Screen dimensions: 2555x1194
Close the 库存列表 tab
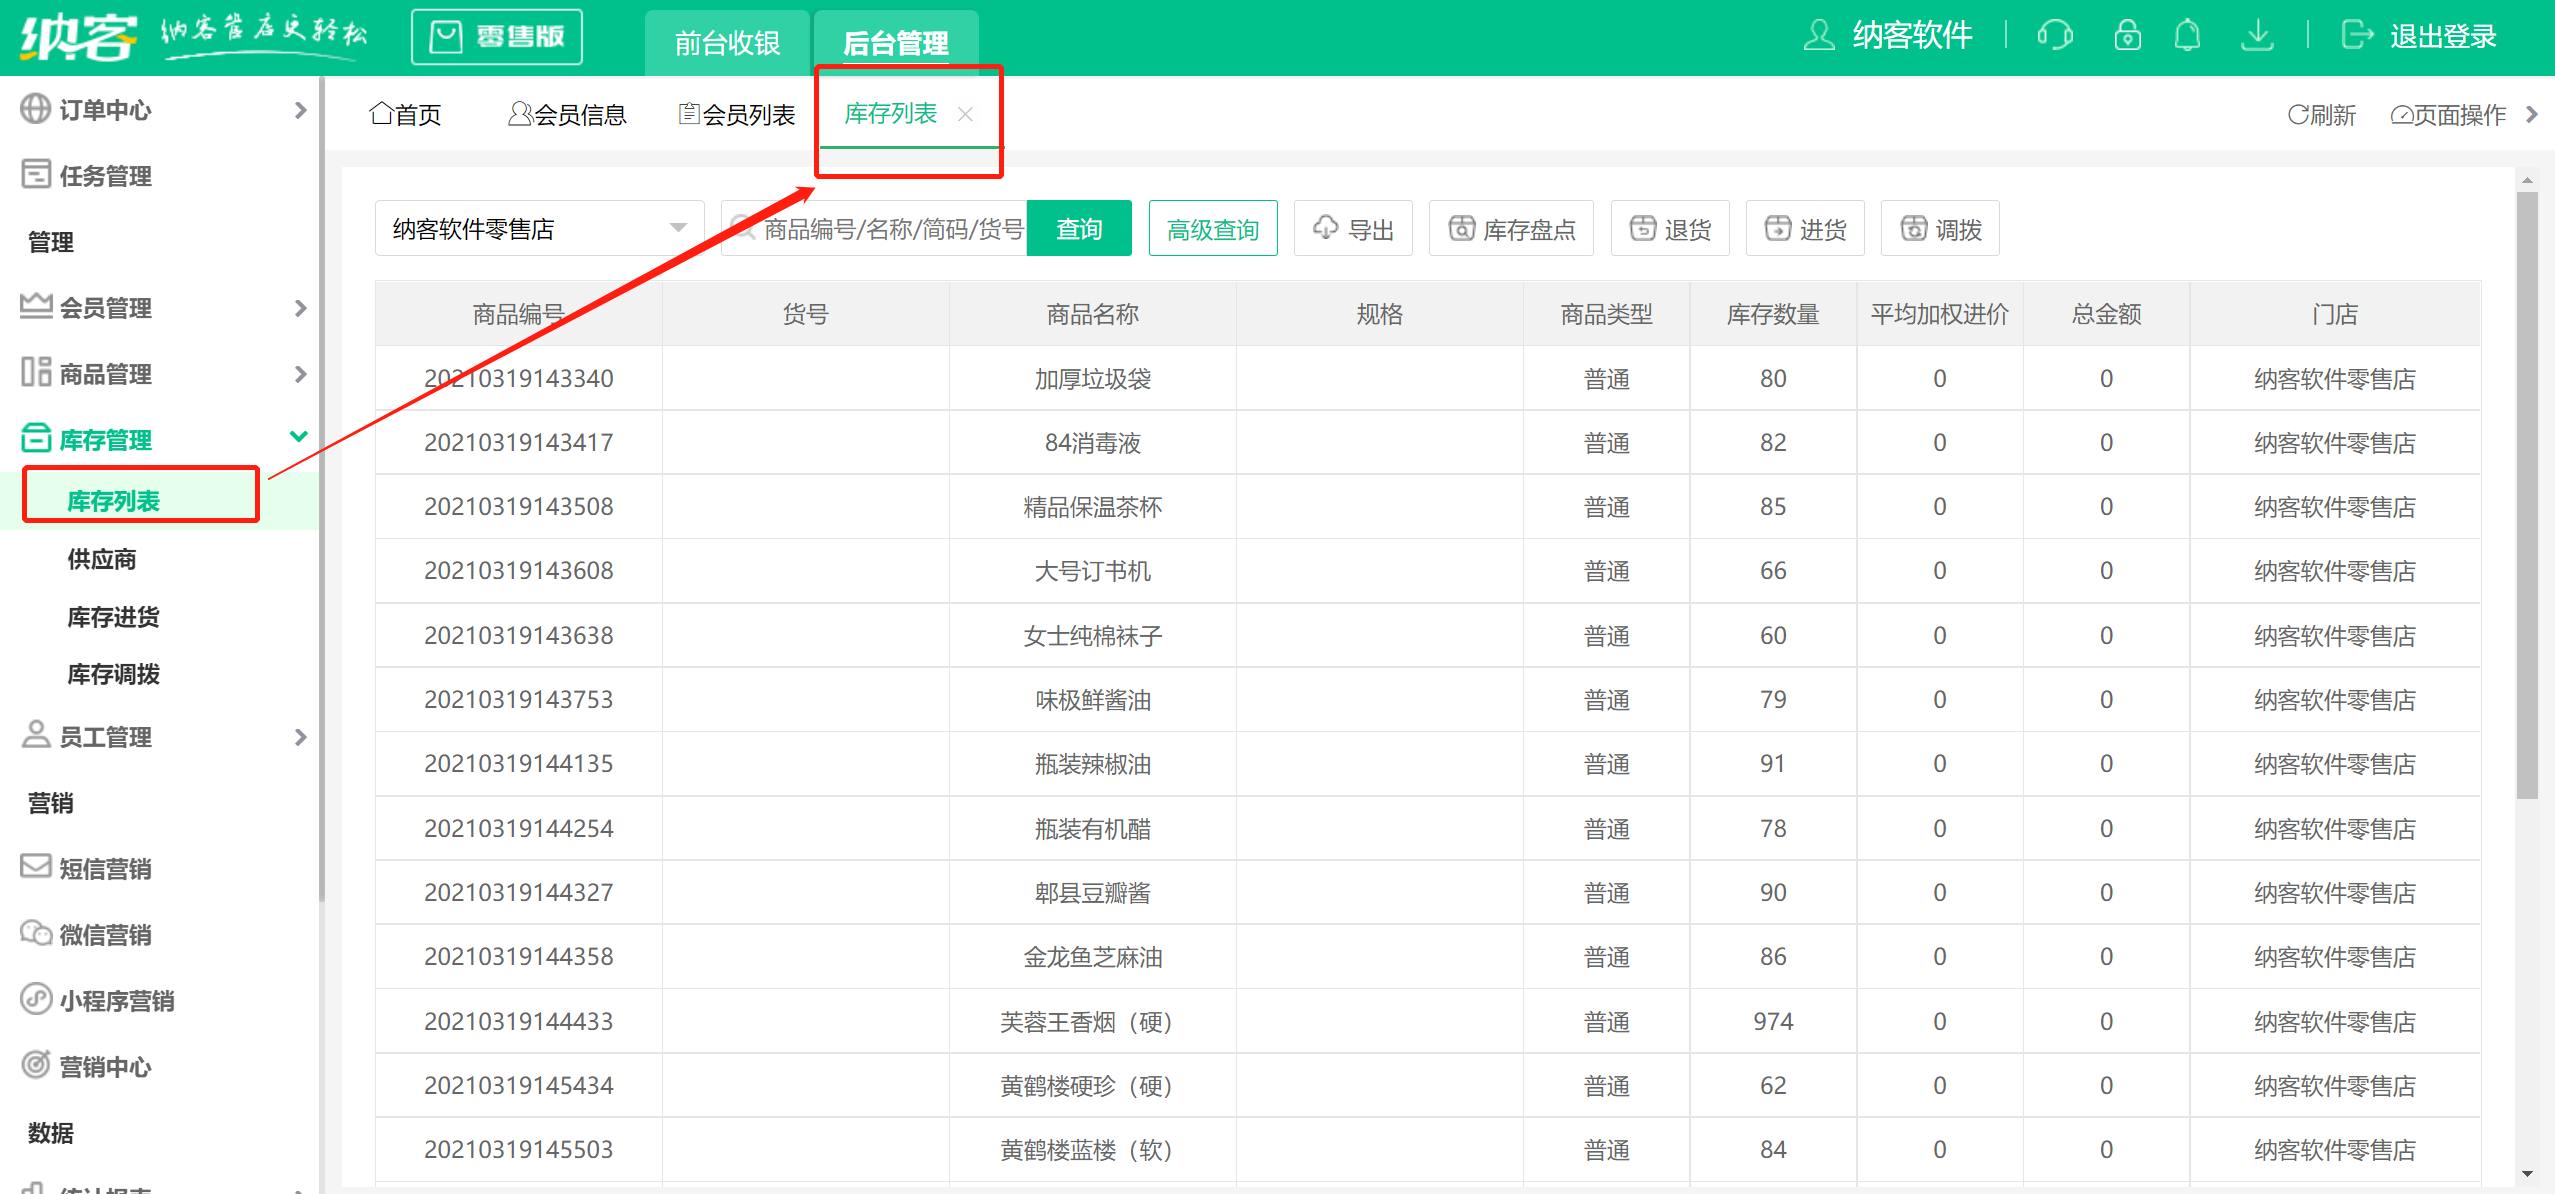tap(965, 114)
